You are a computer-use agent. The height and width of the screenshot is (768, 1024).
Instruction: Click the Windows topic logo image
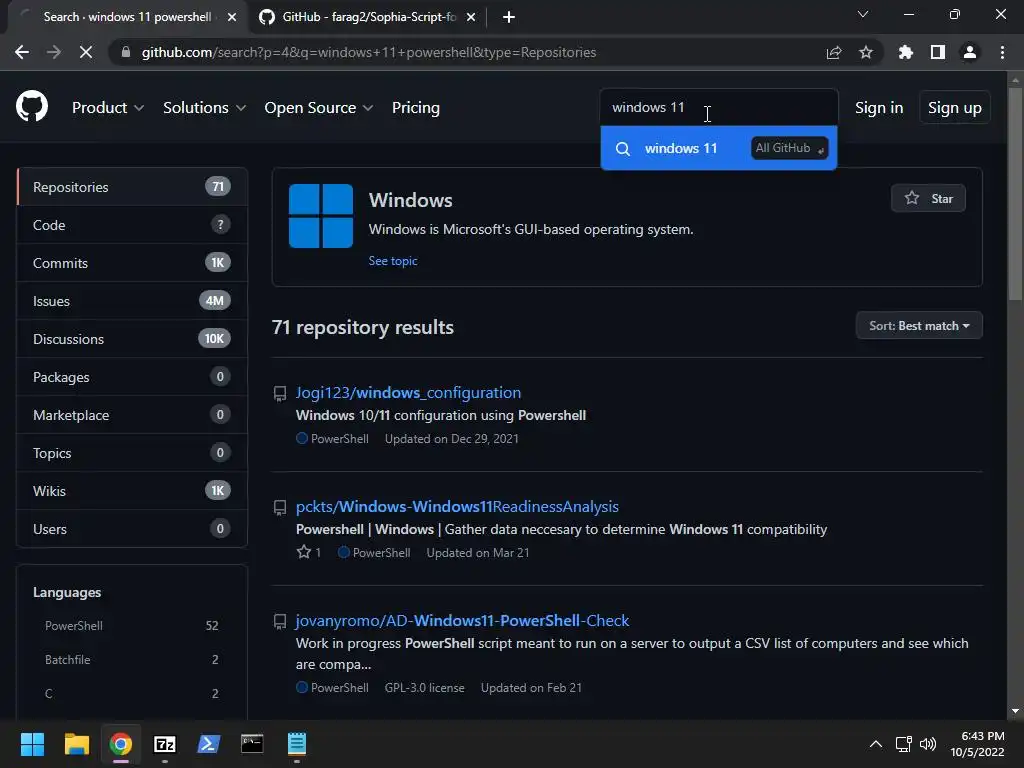pos(321,216)
